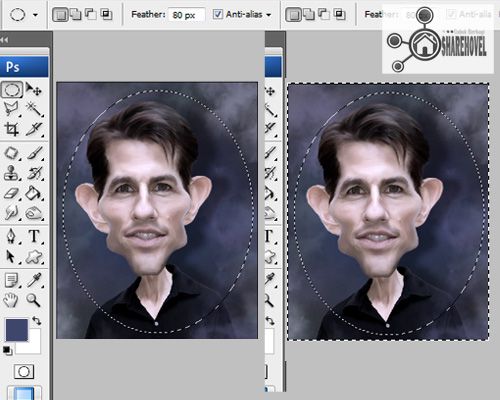This screenshot has width=500, height=400.
Task: Open the tool preset picker arrow
Action: [x=36, y=15]
